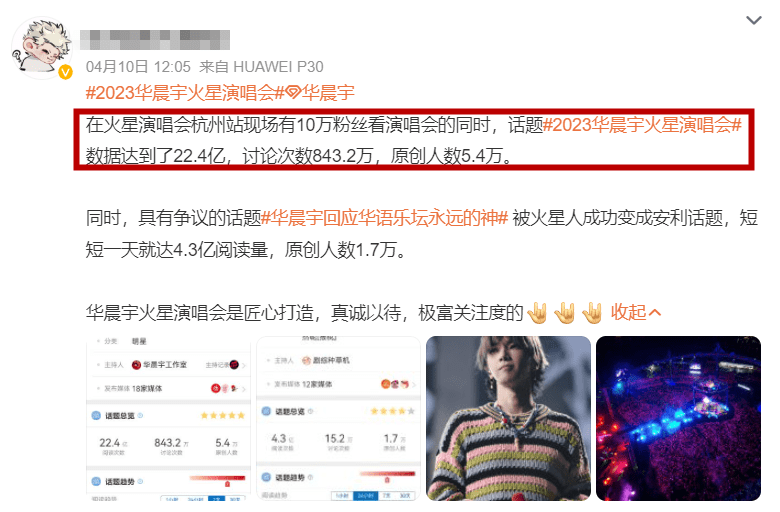
Task: Open the #华晨宇回应华语乐坛永远的神# hashtag
Action: point(384,218)
